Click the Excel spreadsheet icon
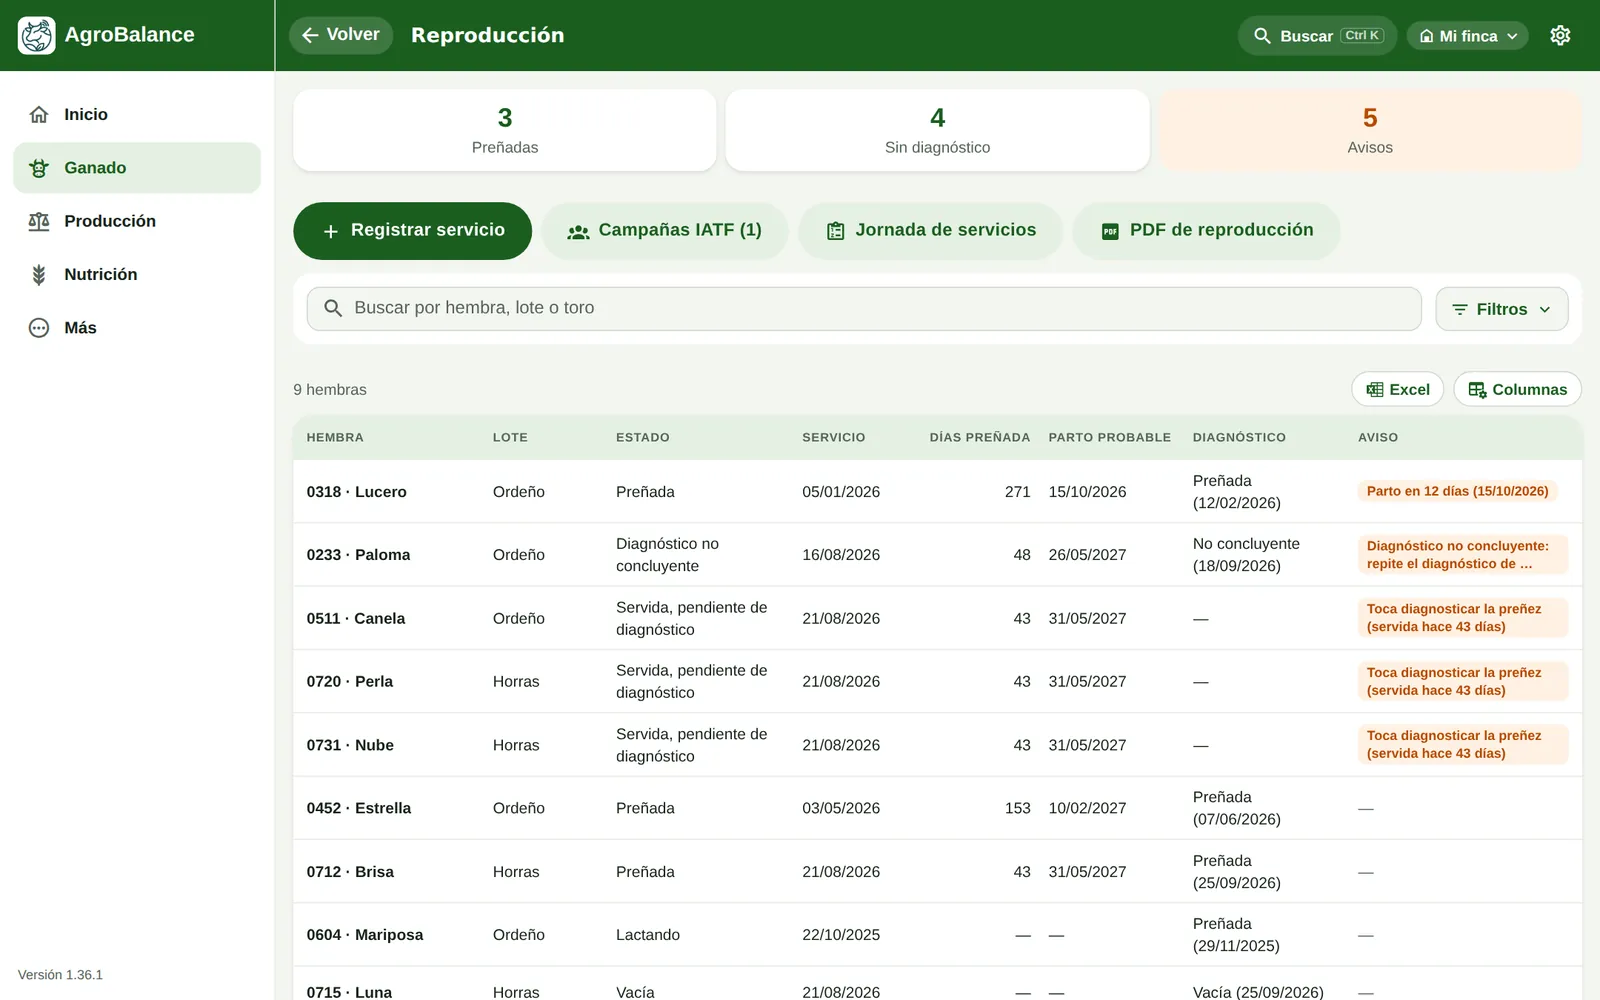This screenshot has width=1600, height=1000. point(1375,390)
